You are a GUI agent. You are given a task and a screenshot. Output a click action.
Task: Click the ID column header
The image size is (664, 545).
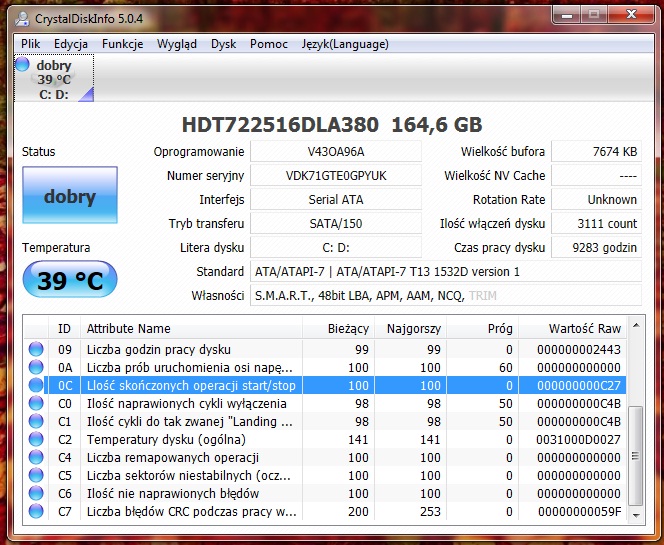click(64, 329)
